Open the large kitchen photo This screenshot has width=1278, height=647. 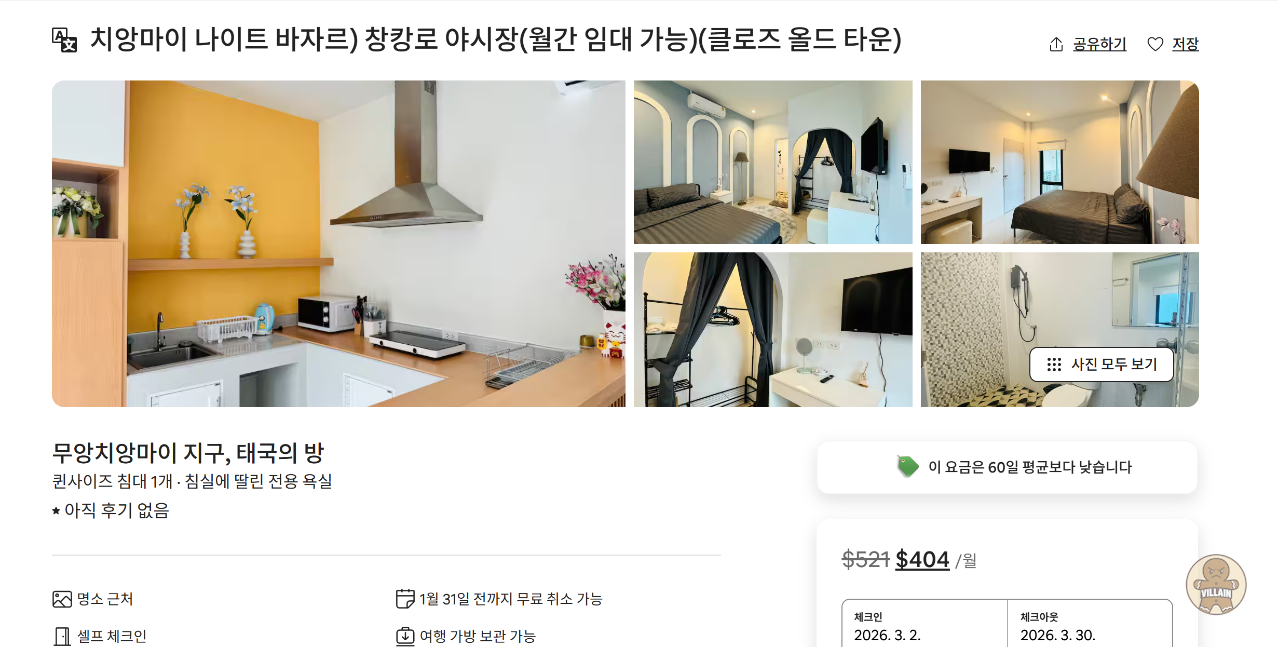pos(339,244)
